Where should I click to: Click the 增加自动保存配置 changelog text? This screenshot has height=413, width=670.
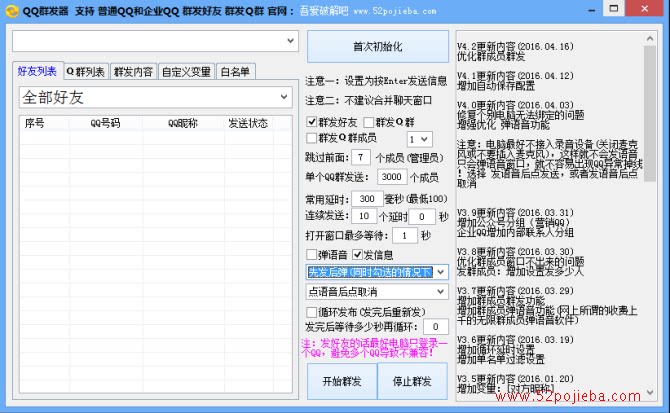496,86
